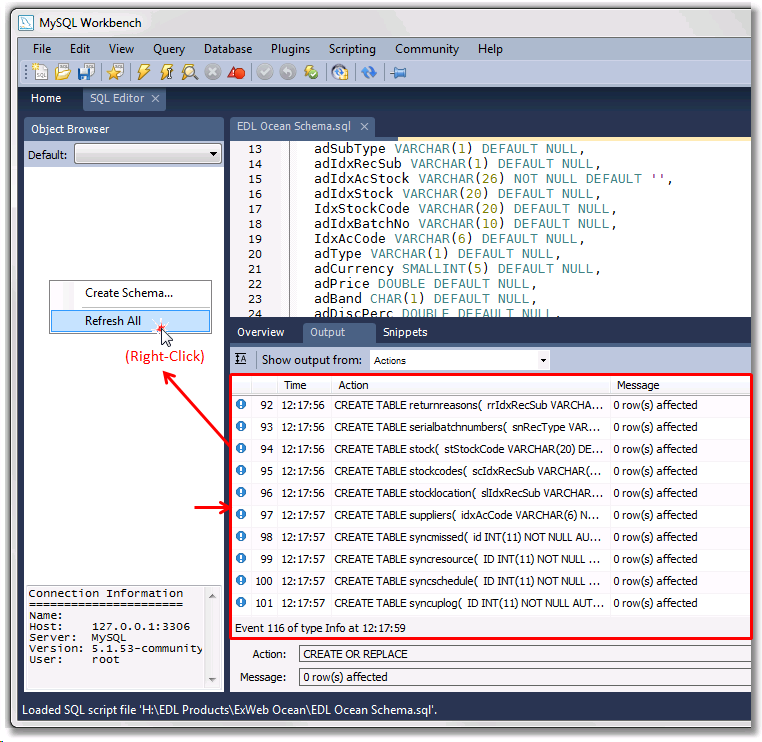Viewport: 762px width, 742px height.
Task: Open the Community menu
Action: pos(427,49)
